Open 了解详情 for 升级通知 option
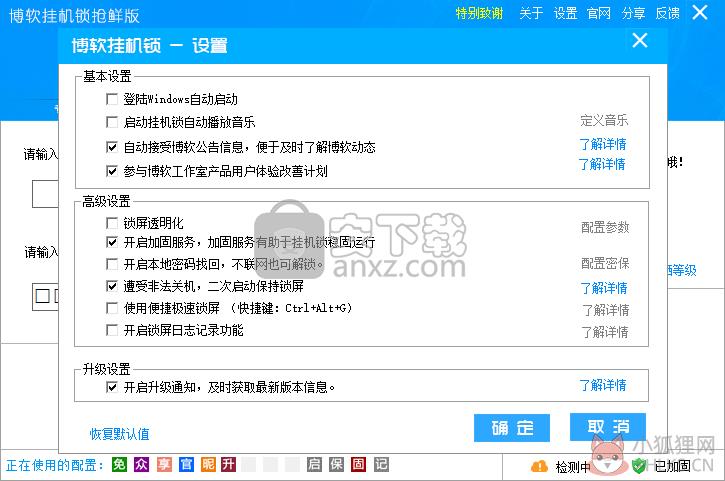Screen dimensions: 725x481 tap(603, 385)
